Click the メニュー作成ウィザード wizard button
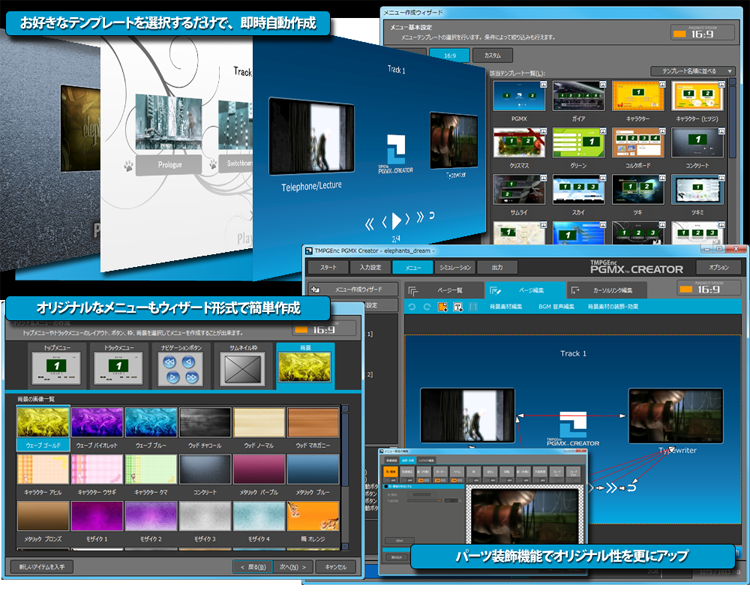The image size is (750, 600). pyautogui.click(x=353, y=289)
